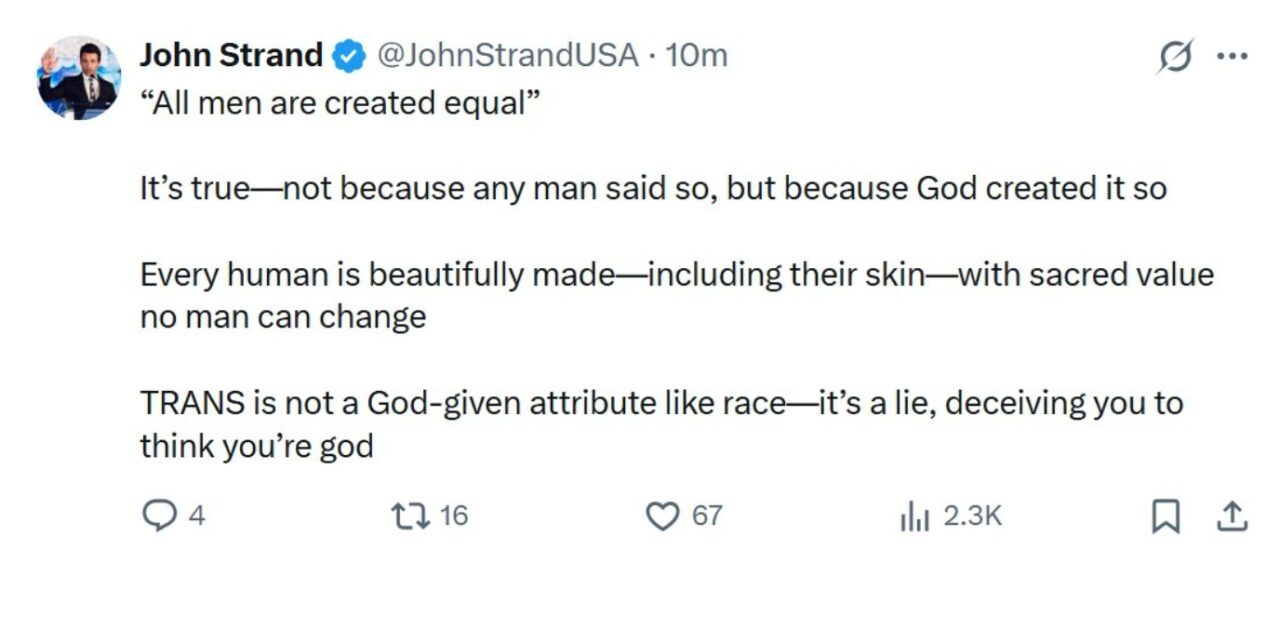
Task: Like the post with the heart icon
Action: click(x=660, y=516)
